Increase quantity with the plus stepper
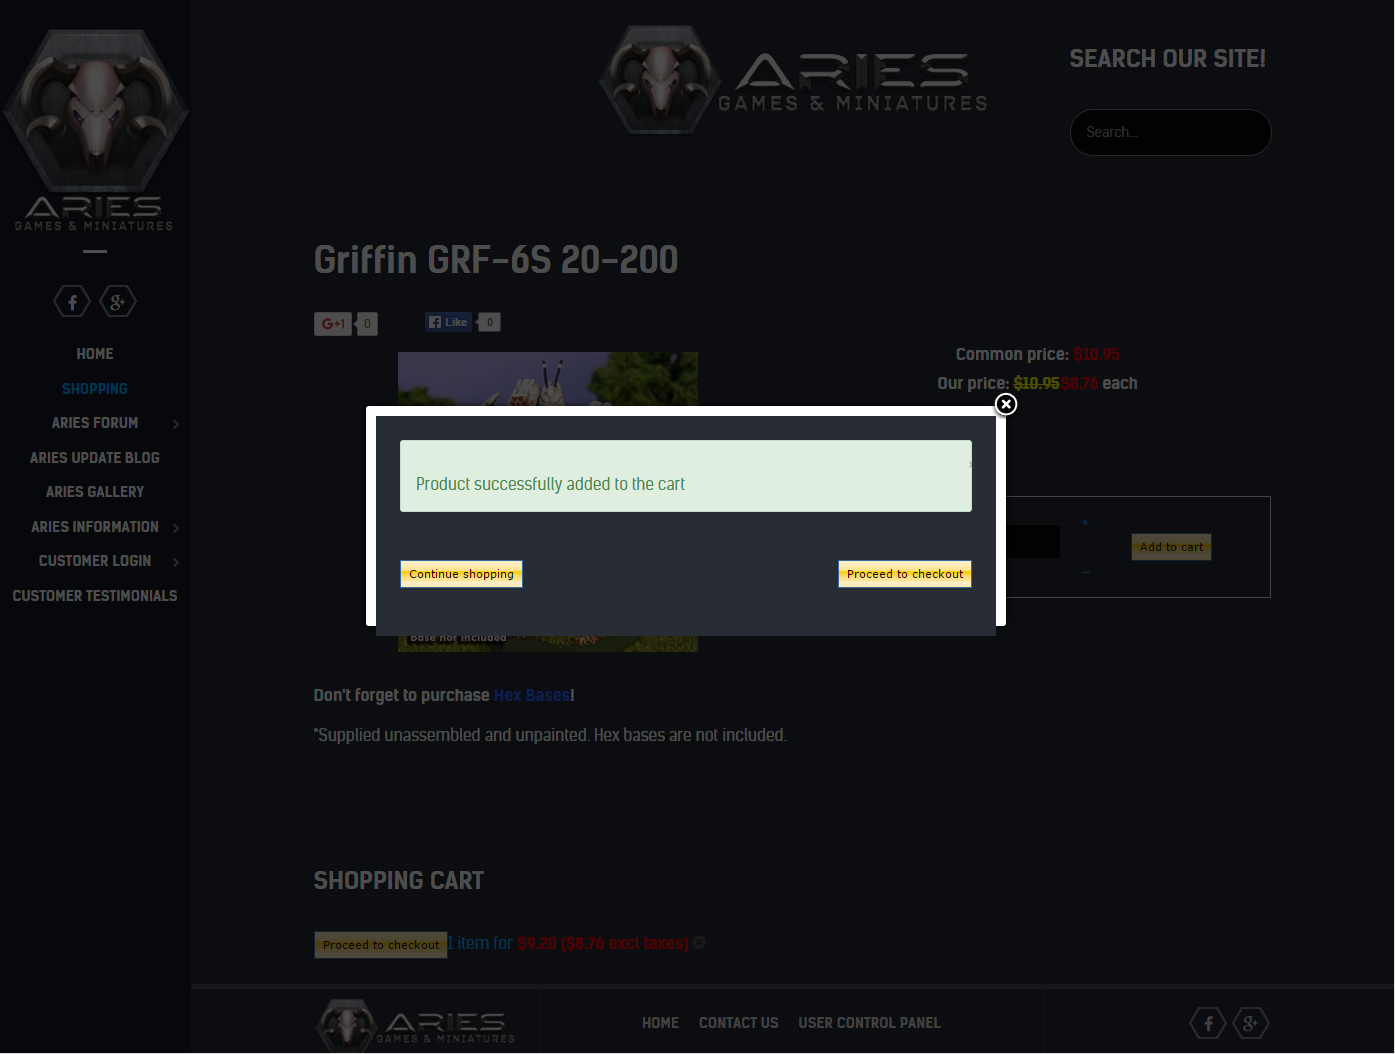The width and height of the screenshot is (1395, 1054). [1085, 522]
